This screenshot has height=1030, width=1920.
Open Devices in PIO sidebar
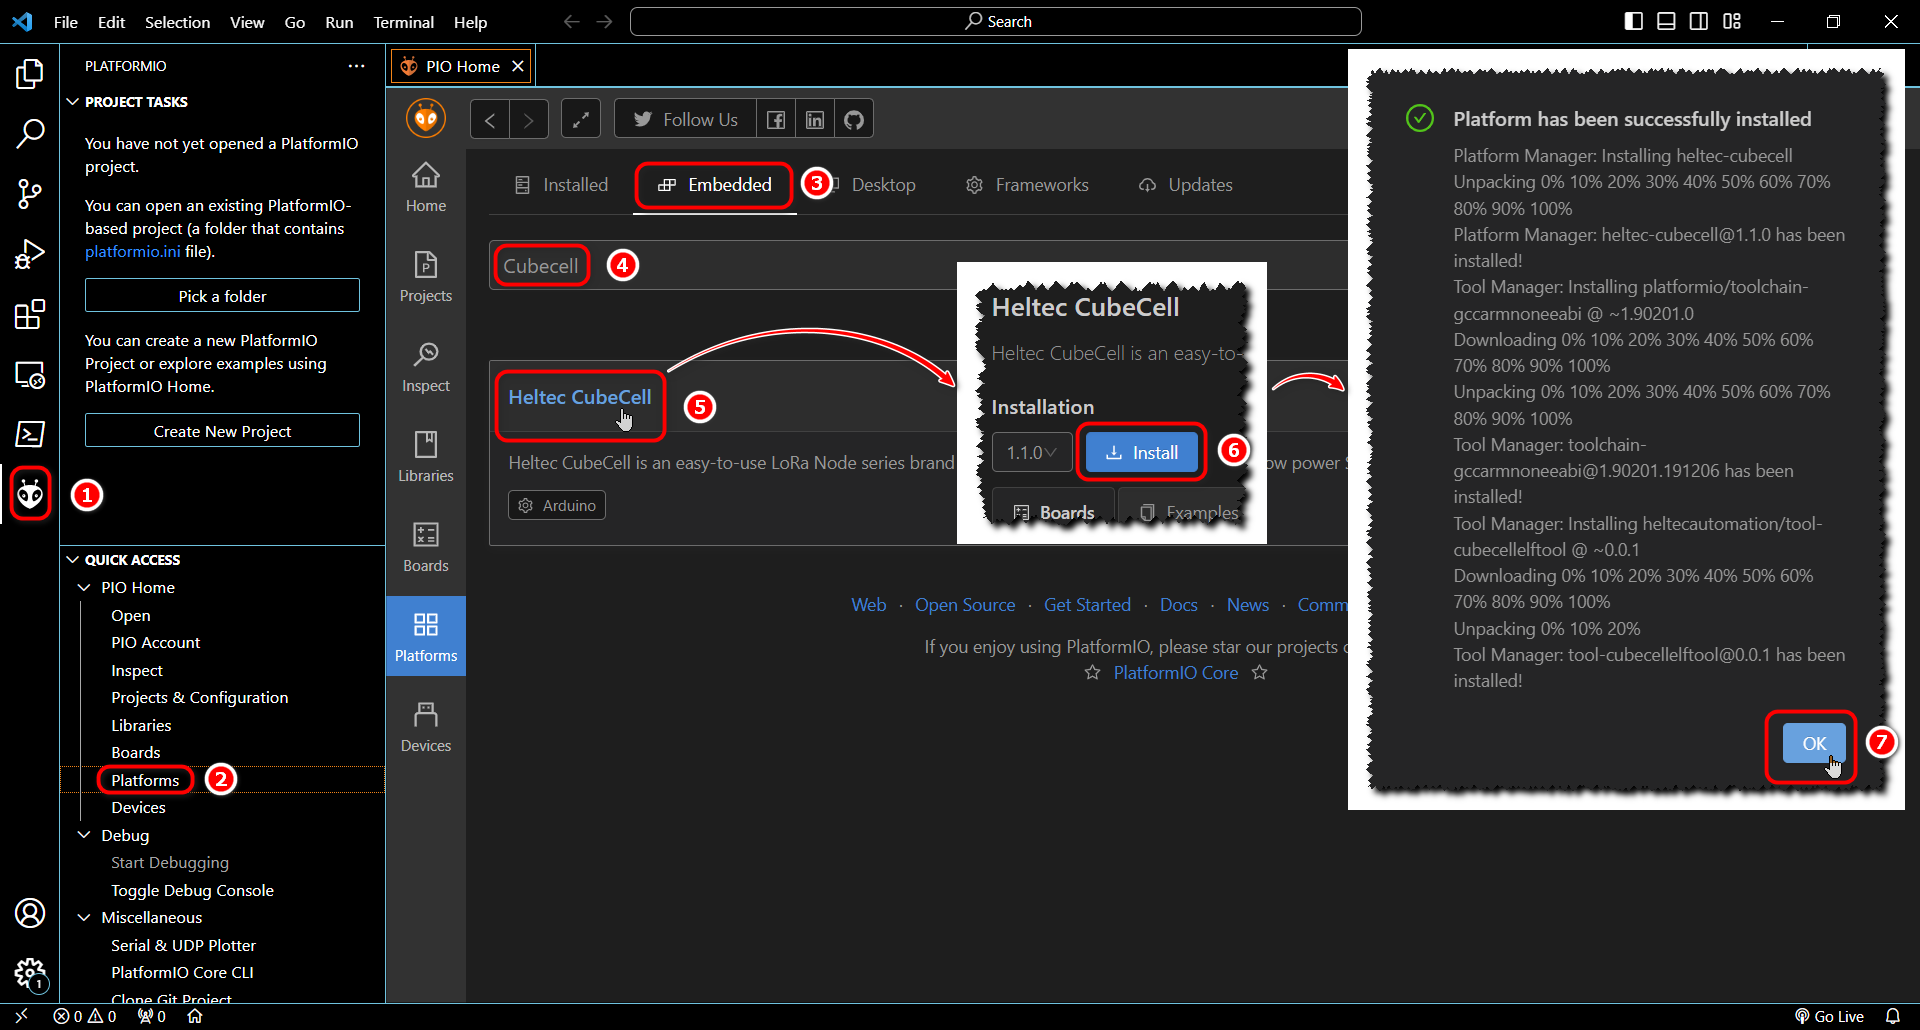(426, 727)
